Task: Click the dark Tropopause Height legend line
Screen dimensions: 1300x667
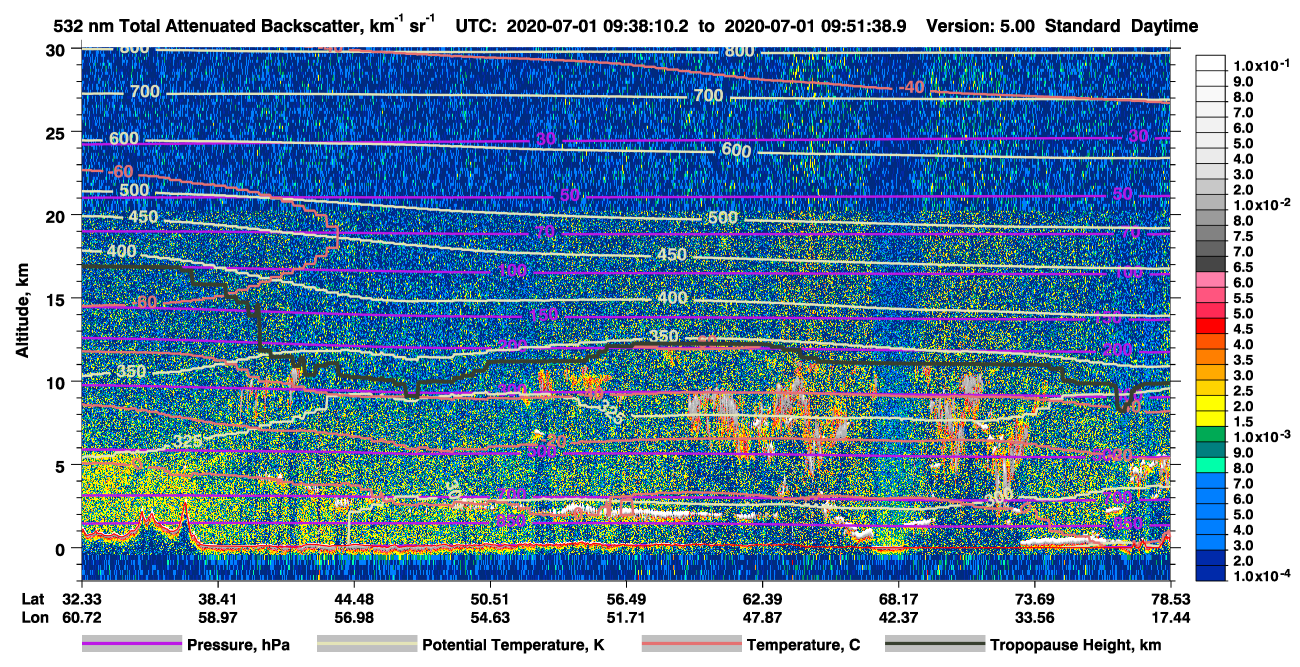Action: pos(935,645)
